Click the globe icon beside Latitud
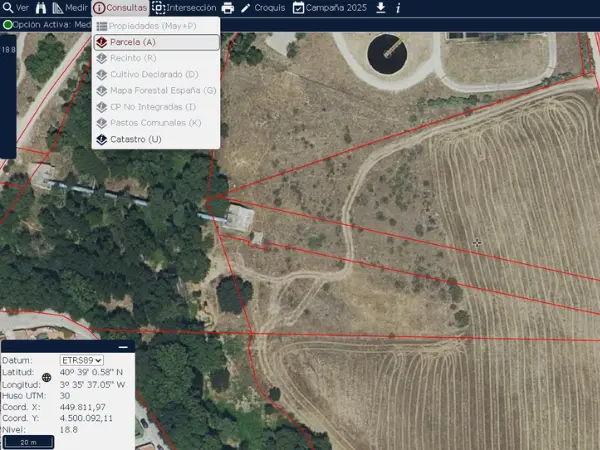600x450 pixels. click(x=46, y=378)
